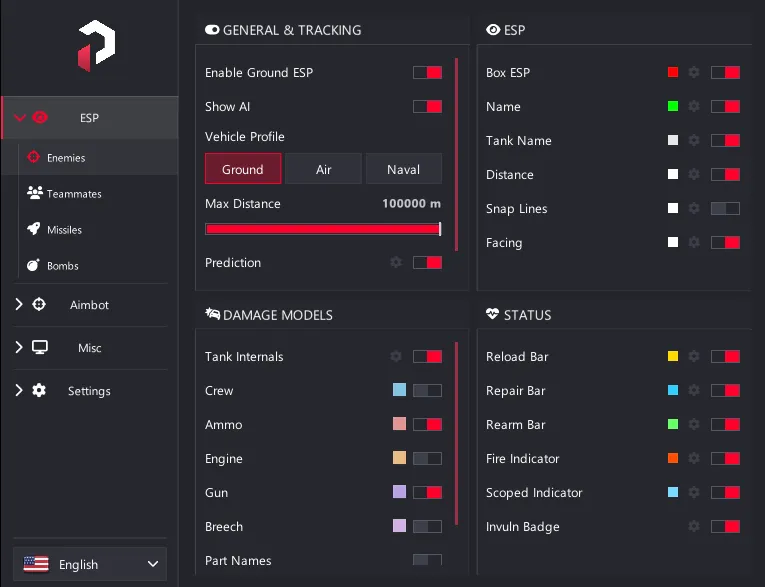Open the English language dropdown
The height and width of the screenshot is (587, 765).
pos(90,564)
